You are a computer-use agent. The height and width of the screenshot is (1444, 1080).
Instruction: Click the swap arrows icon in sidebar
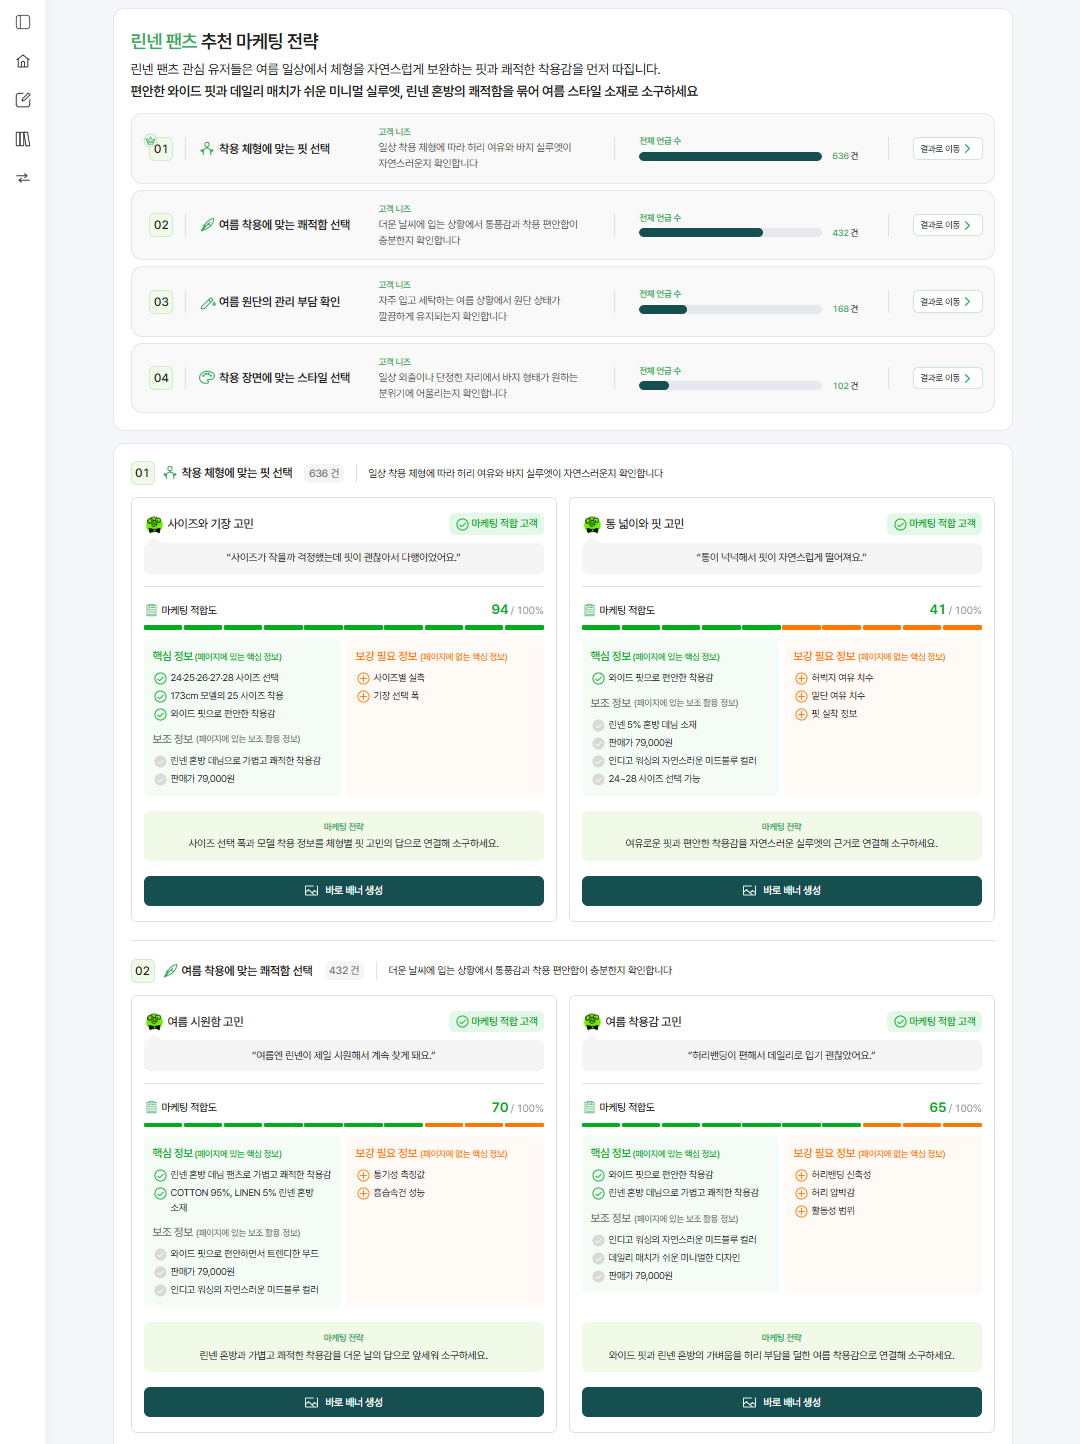click(x=23, y=178)
